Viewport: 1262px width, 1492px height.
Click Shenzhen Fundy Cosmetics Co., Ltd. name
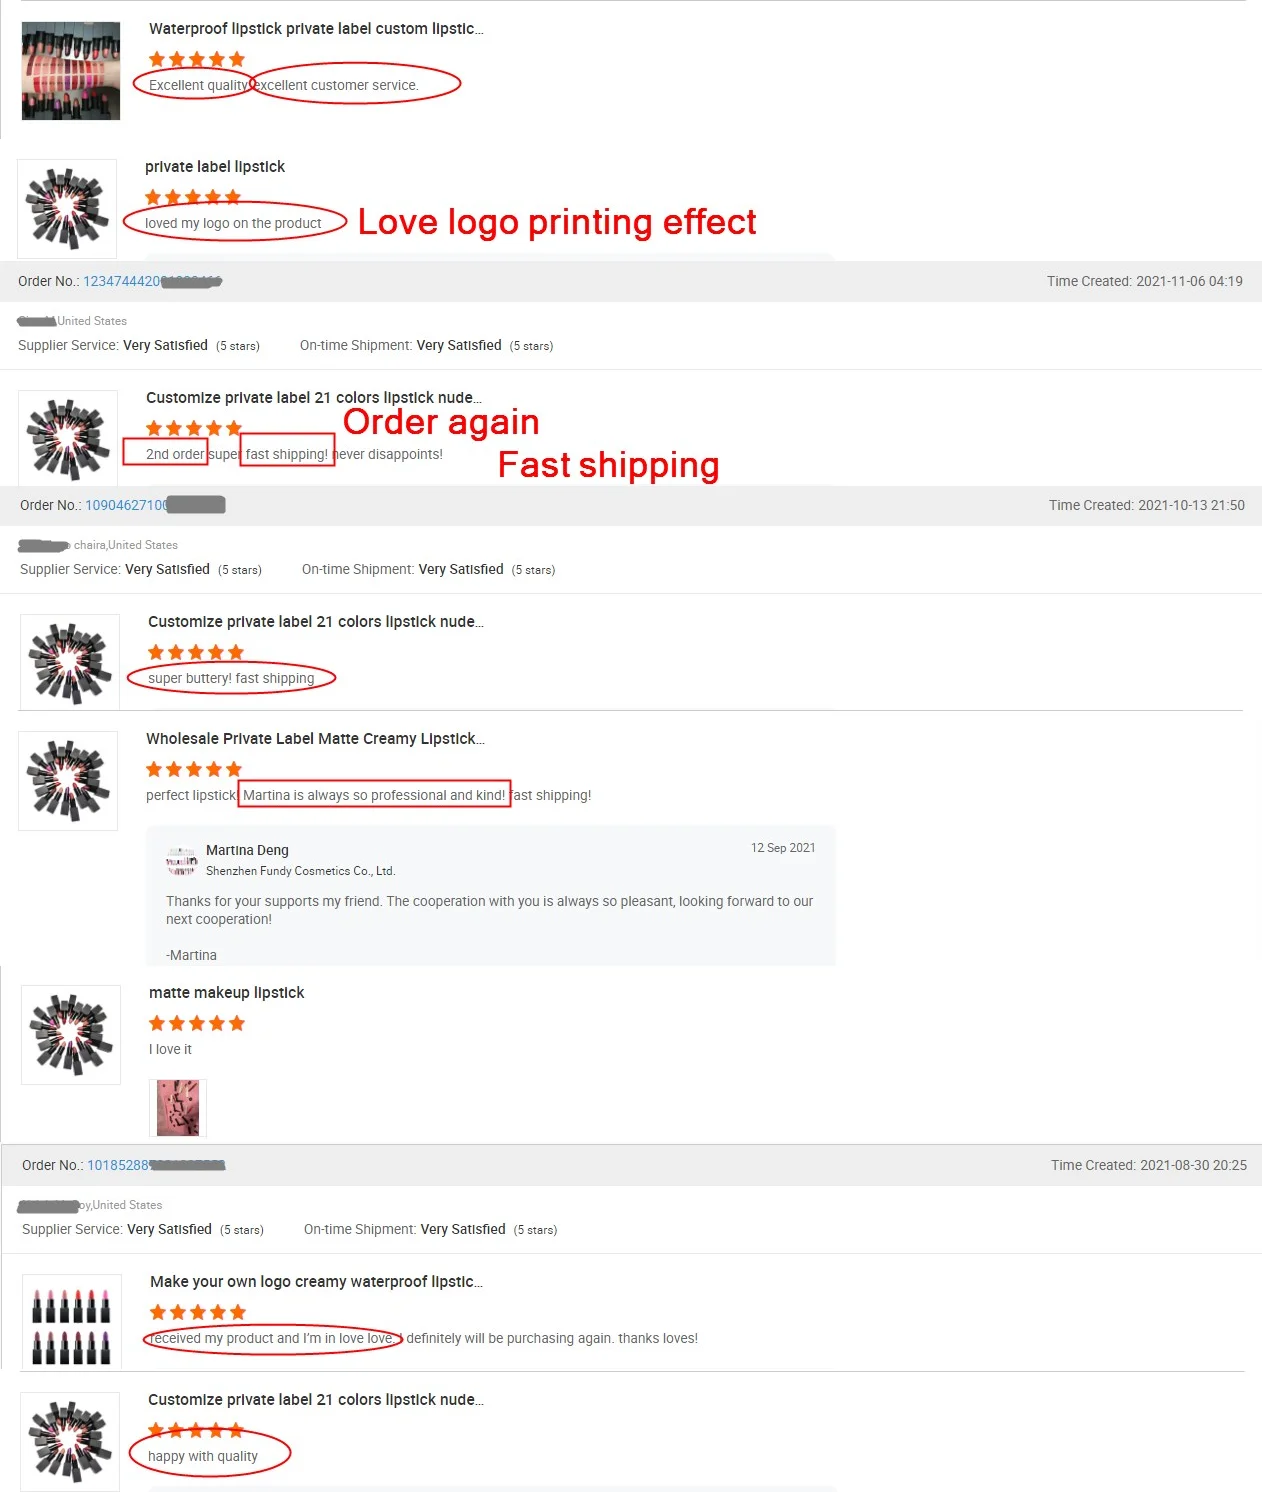[x=300, y=871]
